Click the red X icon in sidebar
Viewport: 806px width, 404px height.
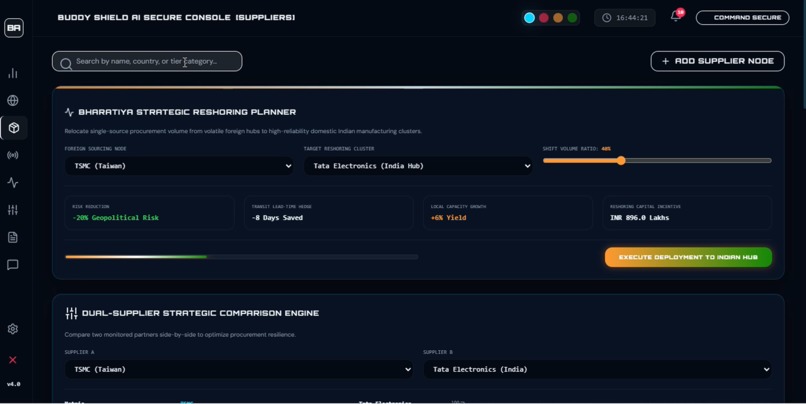coord(13,360)
